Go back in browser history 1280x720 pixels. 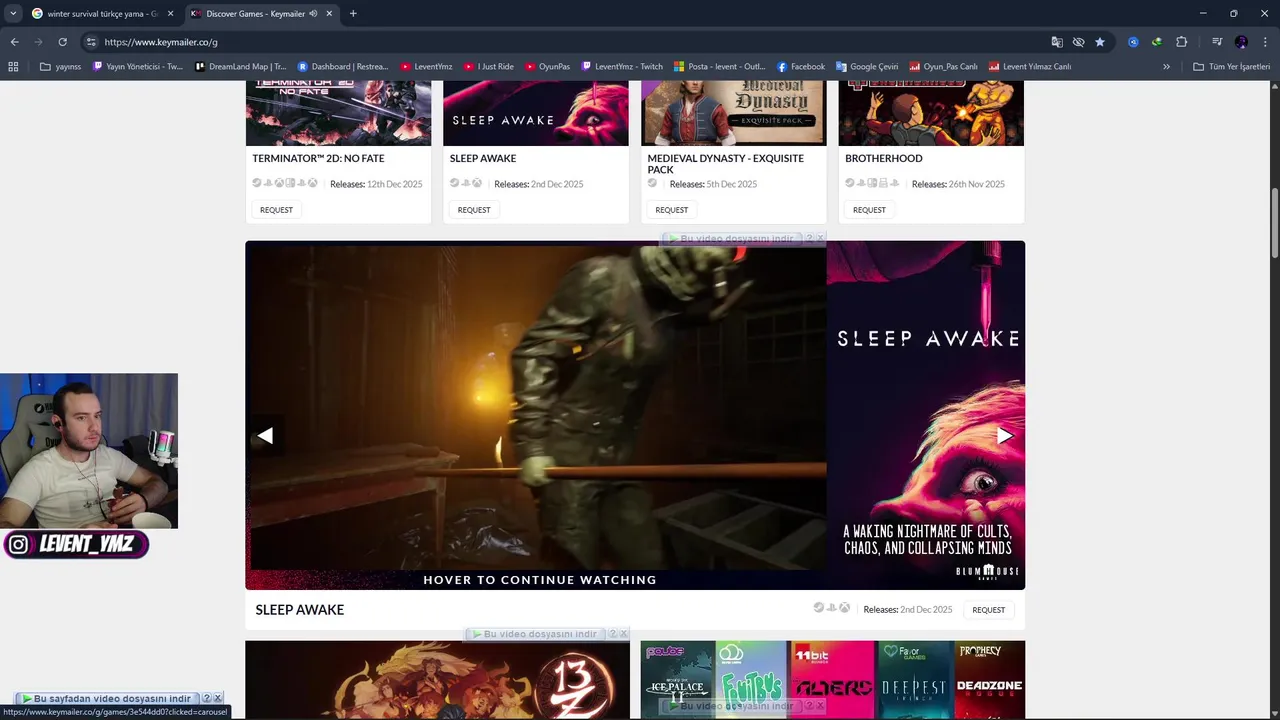pyautogui.click(x=14, y=42)
